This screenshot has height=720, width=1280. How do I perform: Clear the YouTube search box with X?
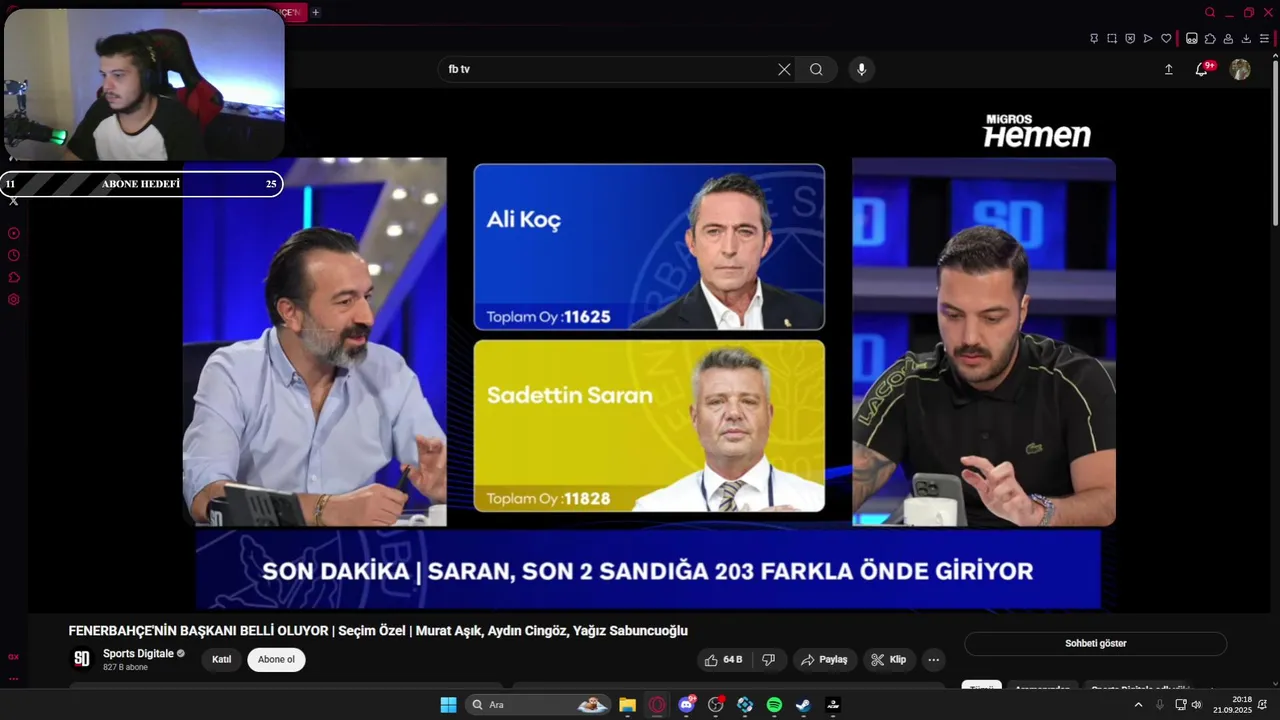784,69
